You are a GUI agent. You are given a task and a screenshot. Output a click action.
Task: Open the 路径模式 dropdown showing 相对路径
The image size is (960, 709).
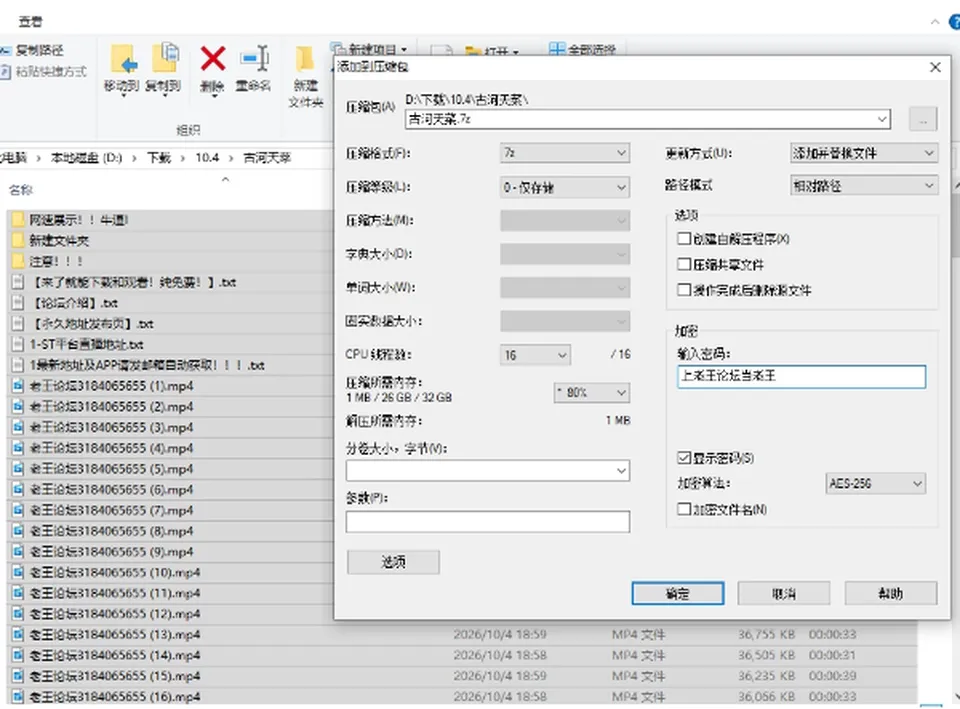863,186
